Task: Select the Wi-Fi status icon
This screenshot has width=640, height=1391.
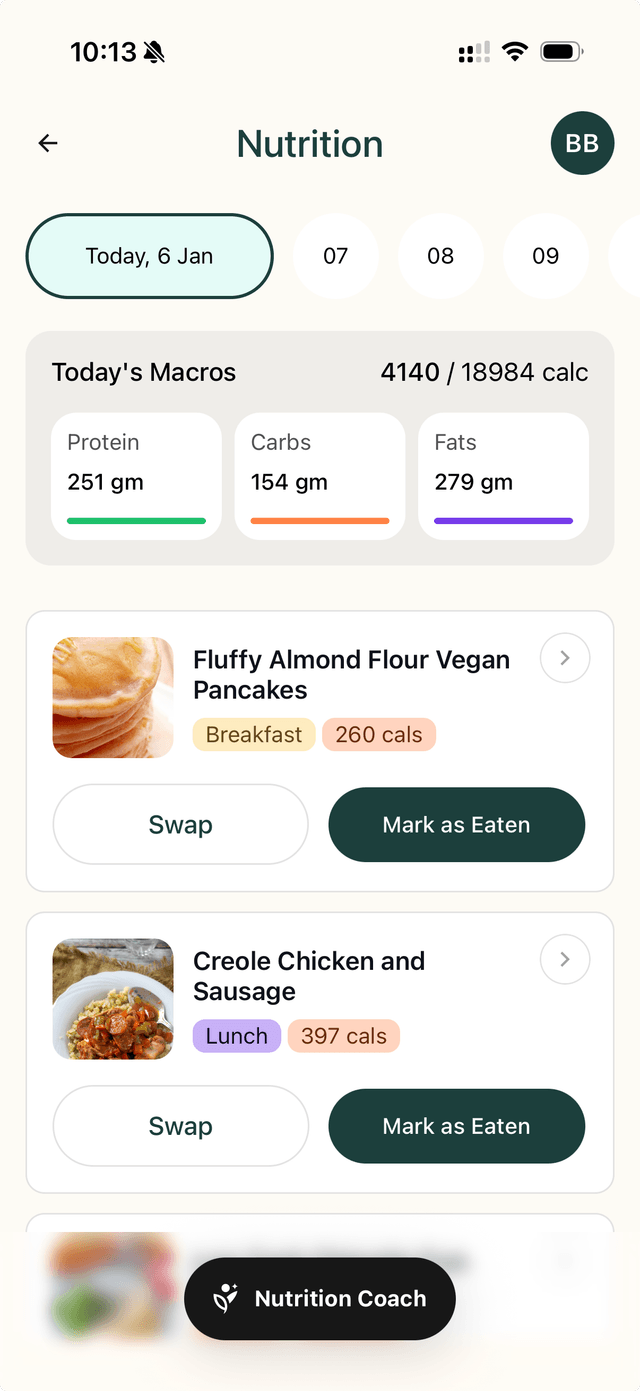Action: click(514, 49)
